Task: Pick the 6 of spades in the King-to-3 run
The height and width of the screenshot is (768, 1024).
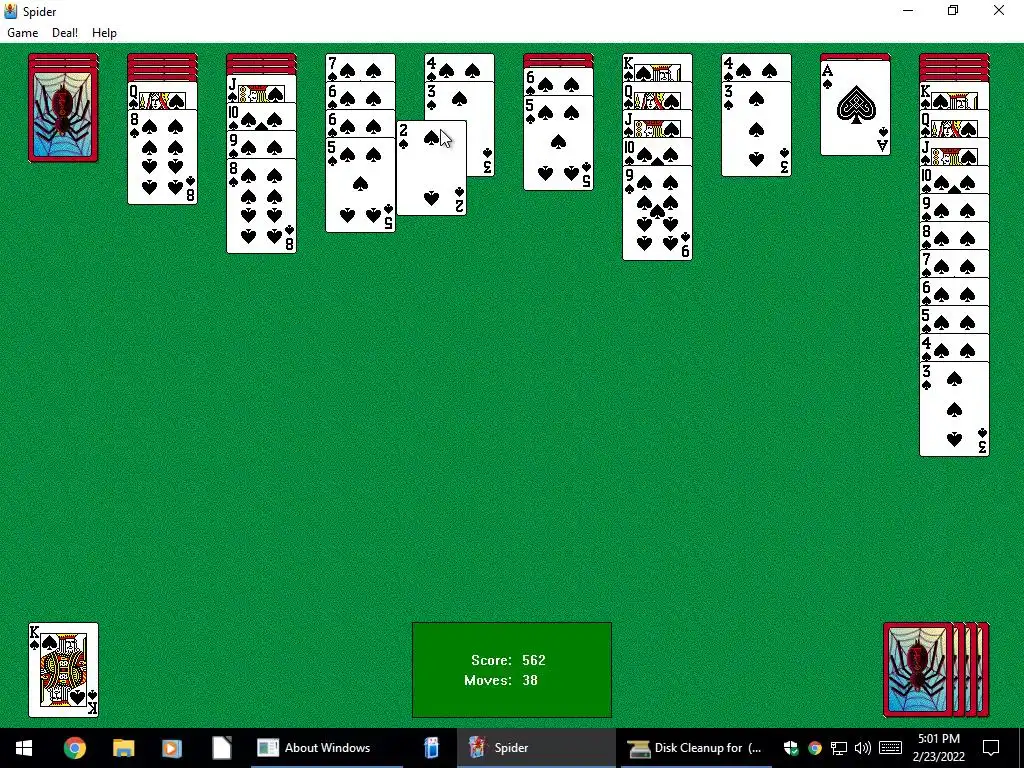Action: click(954, 293)
